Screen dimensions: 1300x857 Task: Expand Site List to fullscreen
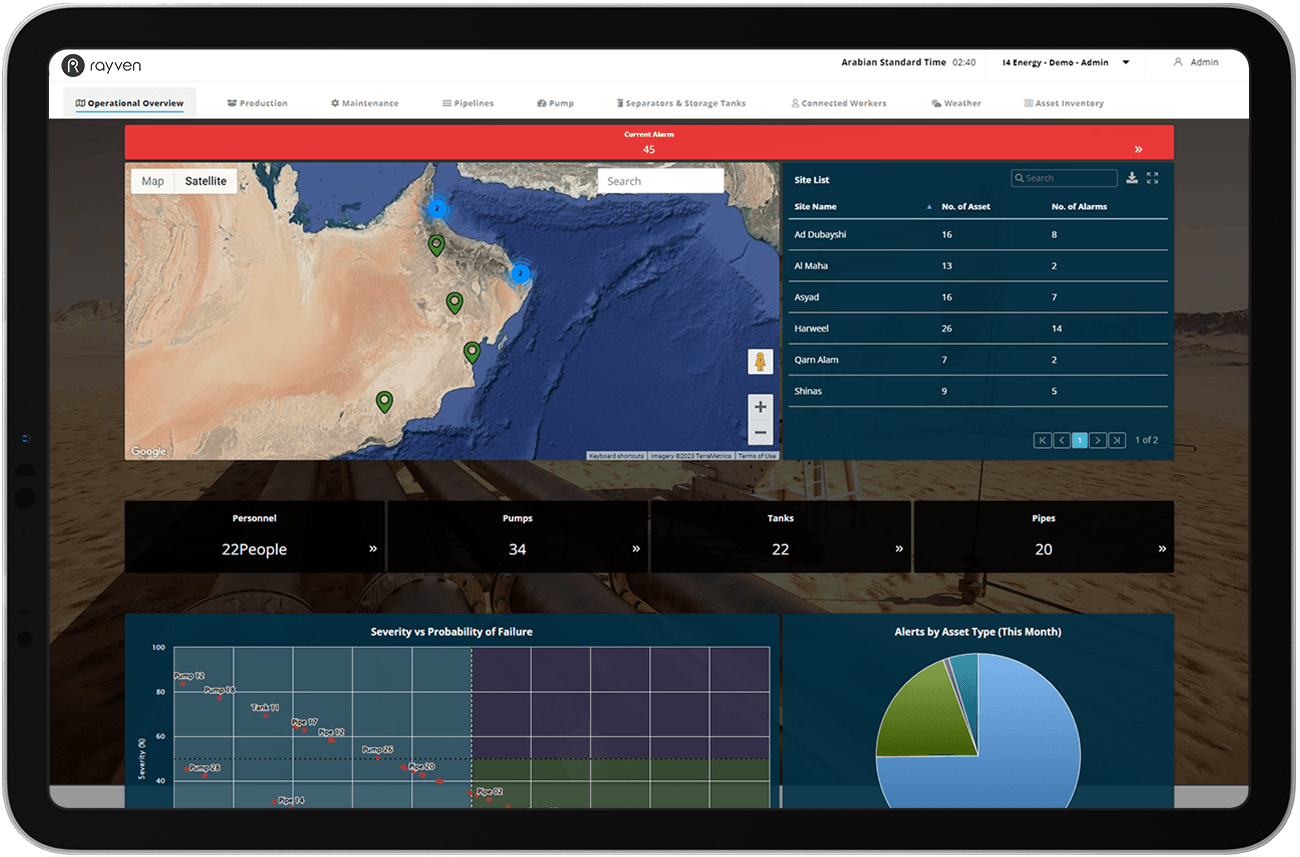pos(1153,178)
